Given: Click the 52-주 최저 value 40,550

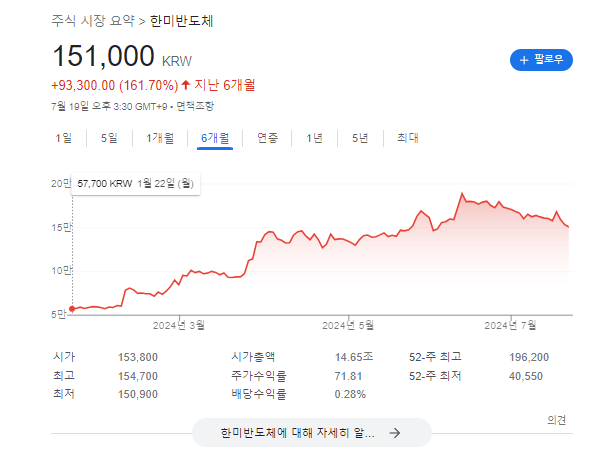Looking at the screenshot, I should [526, 376].
